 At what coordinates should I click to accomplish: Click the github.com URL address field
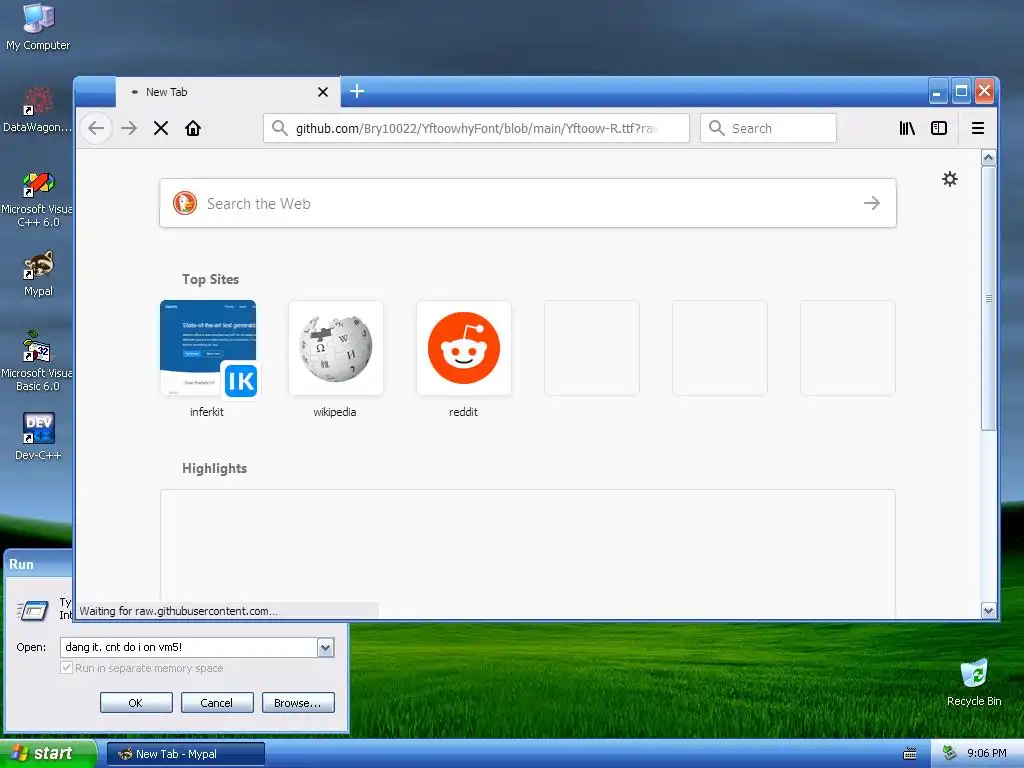[x=476, y=128]
